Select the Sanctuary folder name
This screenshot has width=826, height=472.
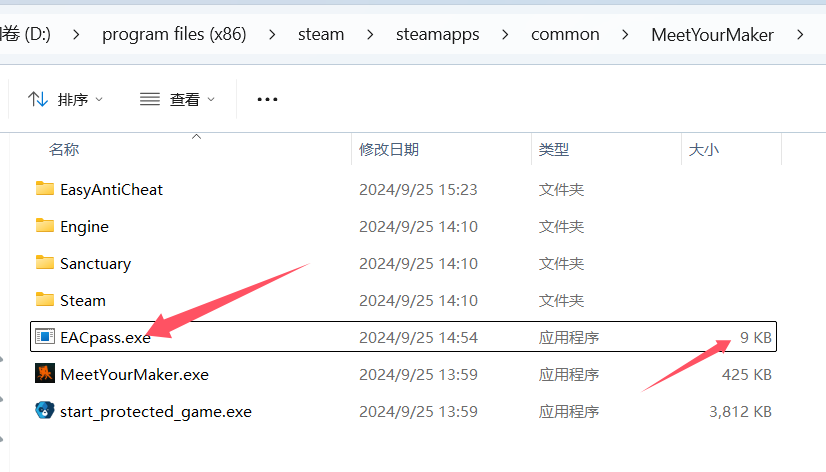[95, 263]
